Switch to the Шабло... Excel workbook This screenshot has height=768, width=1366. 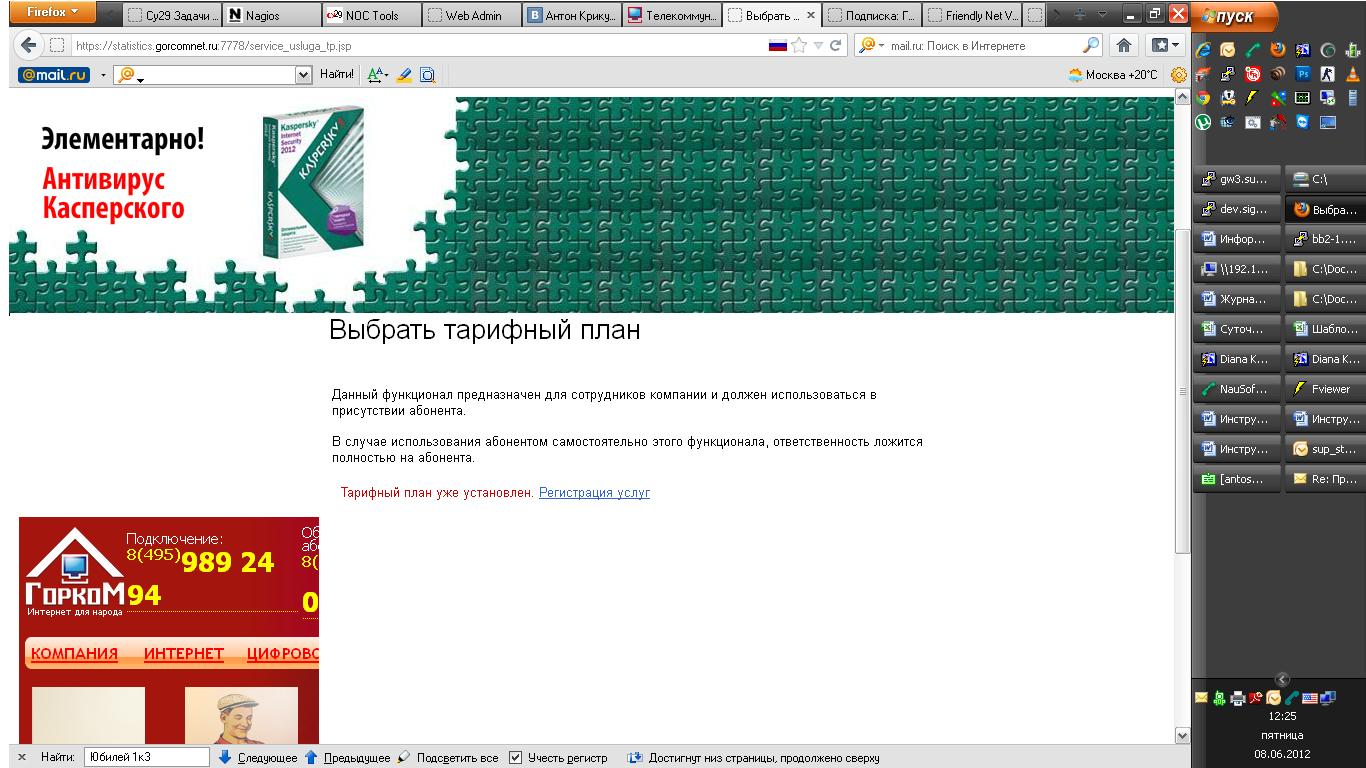(x=1325, y=330)
